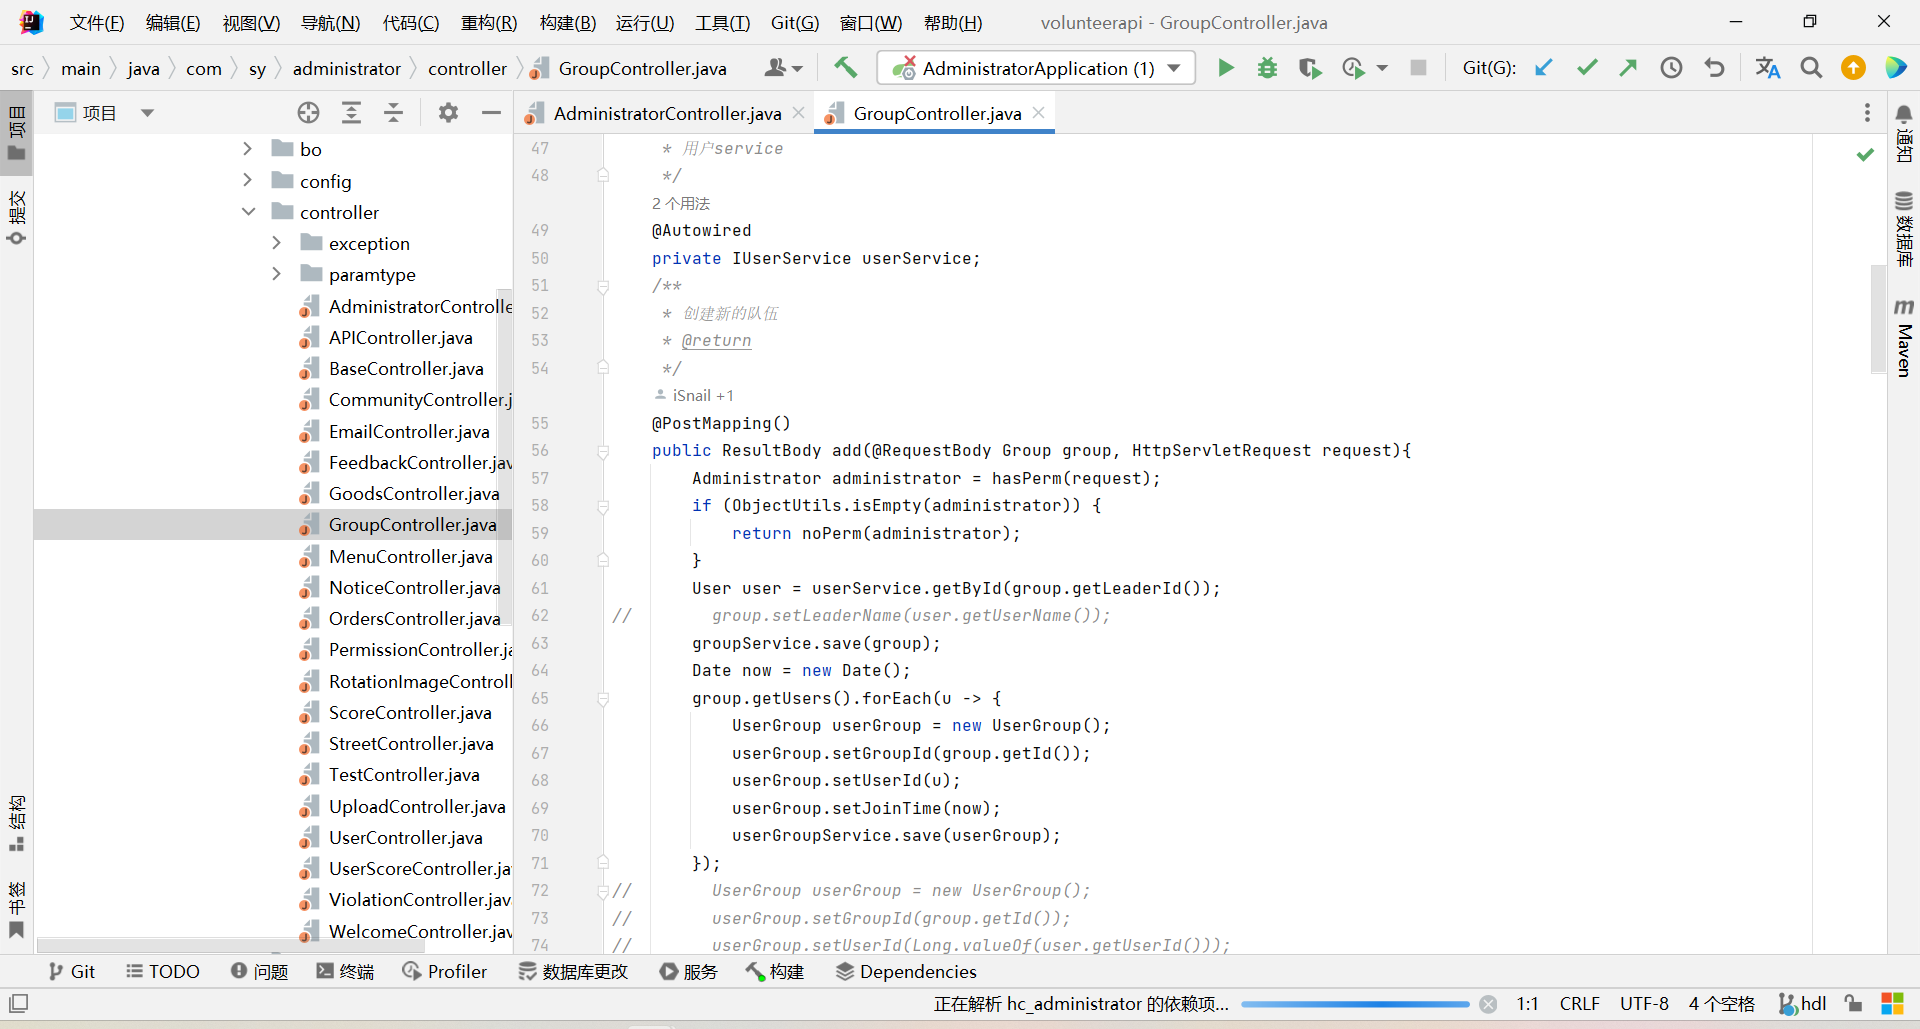Open the Git(G) menu

[795, 22]
